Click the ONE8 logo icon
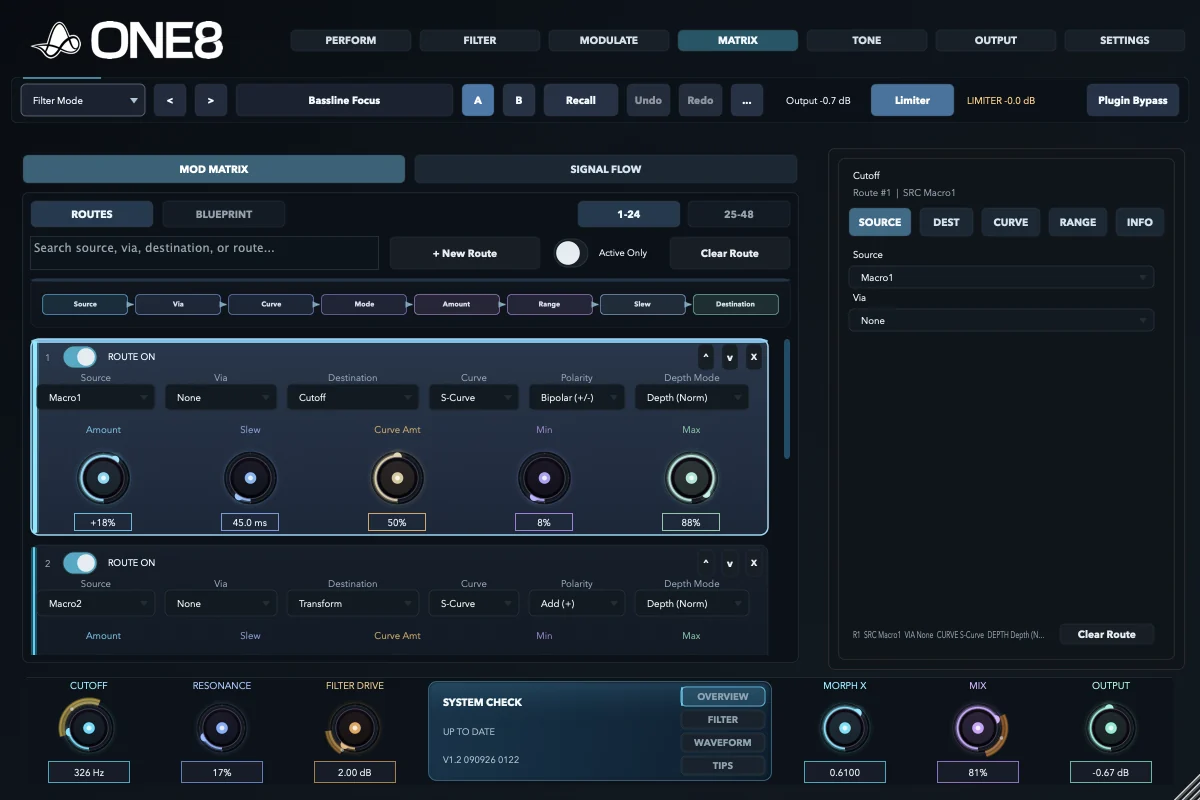 coord(57,41)
